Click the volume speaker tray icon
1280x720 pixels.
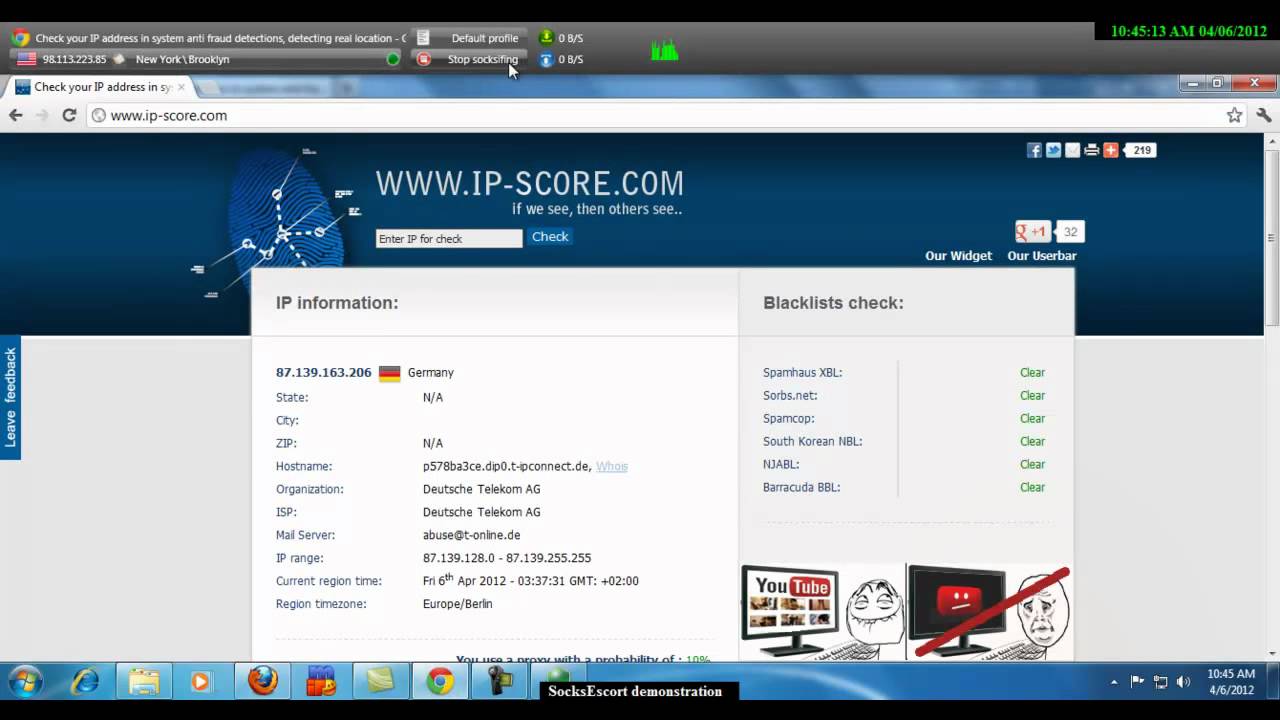(1184, 682)
